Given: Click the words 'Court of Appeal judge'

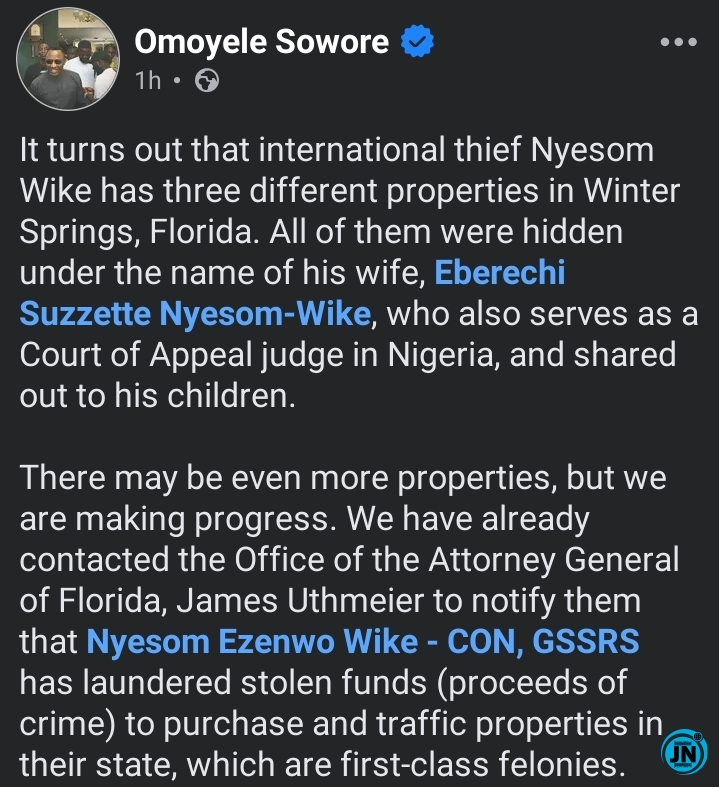Looking at the screenshot, I should 198,356.
